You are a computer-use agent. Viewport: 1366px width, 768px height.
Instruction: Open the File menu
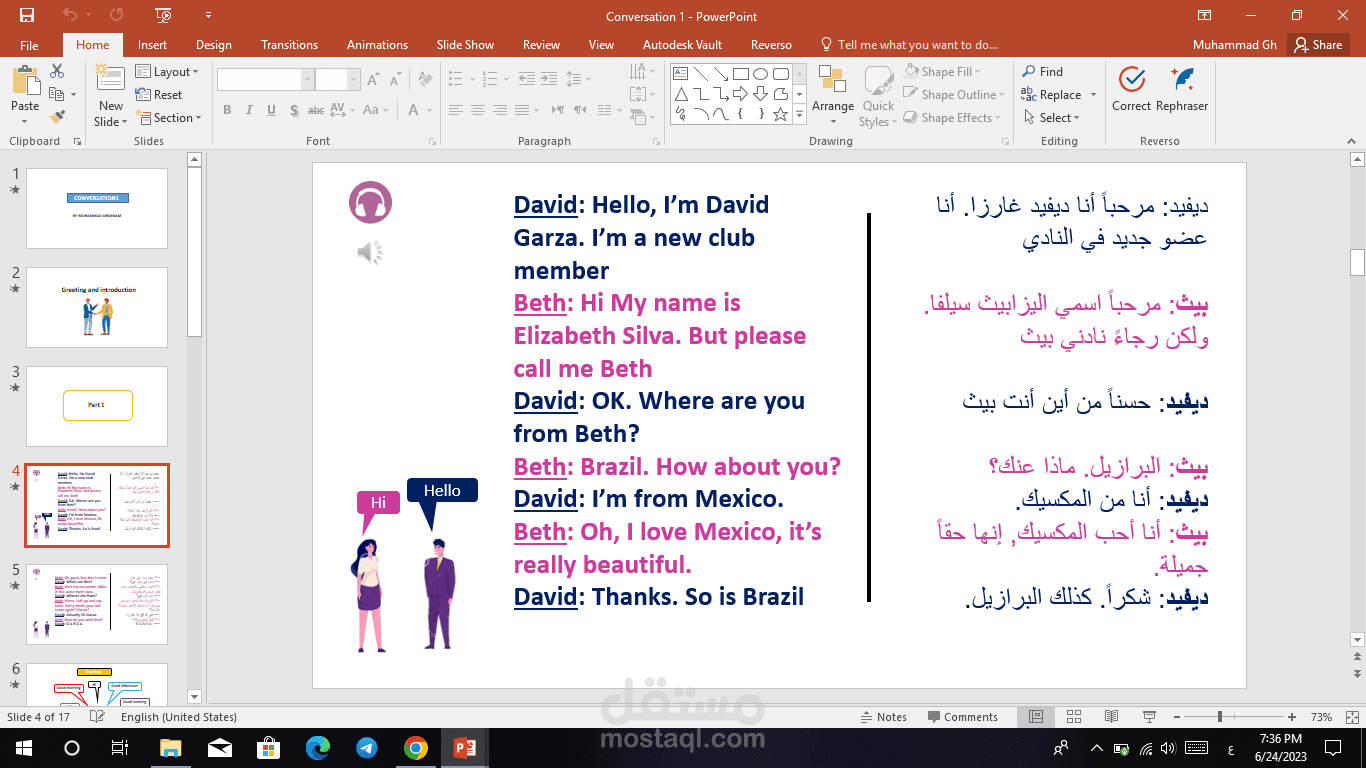point(29,45)
